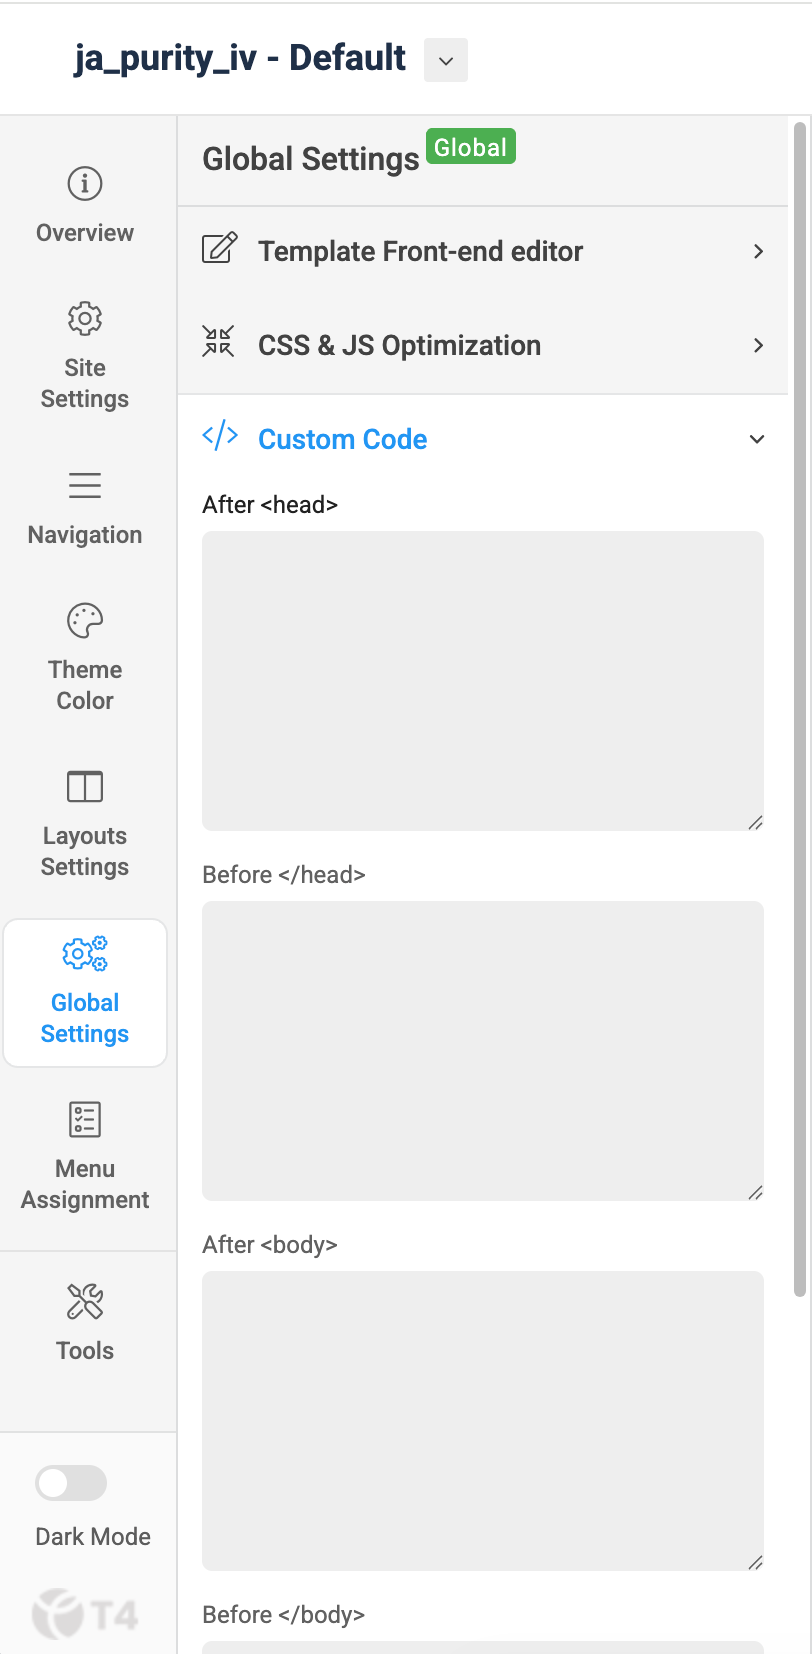The width and height of the screenshot is (812, 1654).
Task: Click the Global Settings gears icon
Action: pos(85,954)
